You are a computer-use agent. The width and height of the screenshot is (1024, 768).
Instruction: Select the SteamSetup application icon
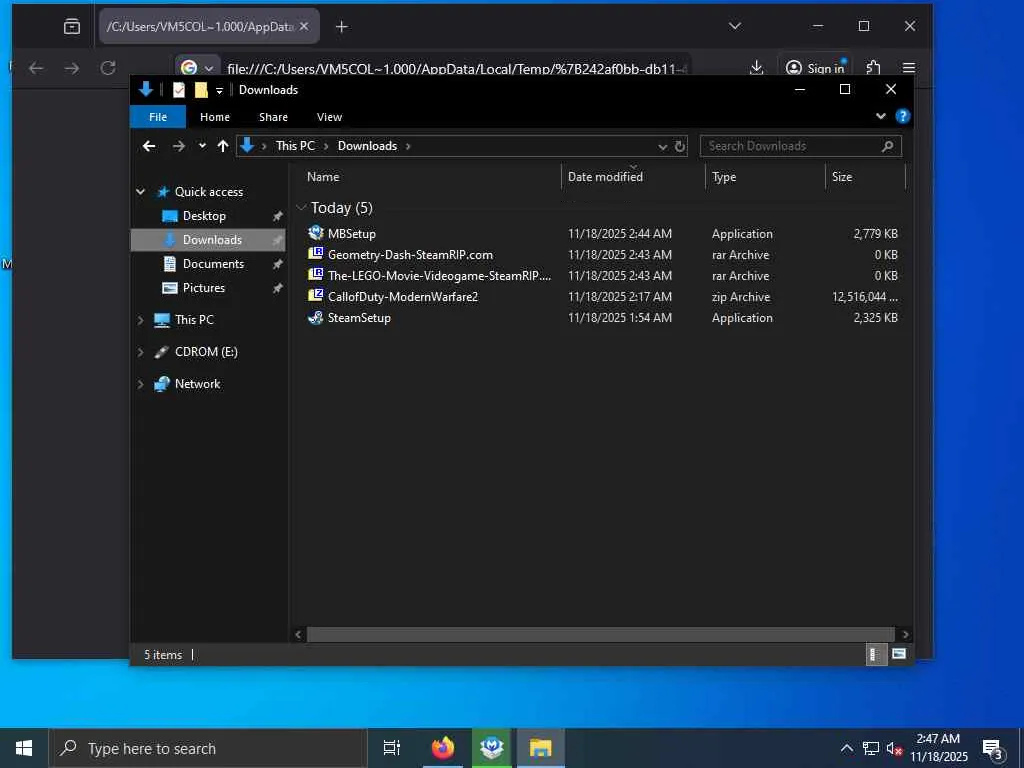tap(316, 317)
